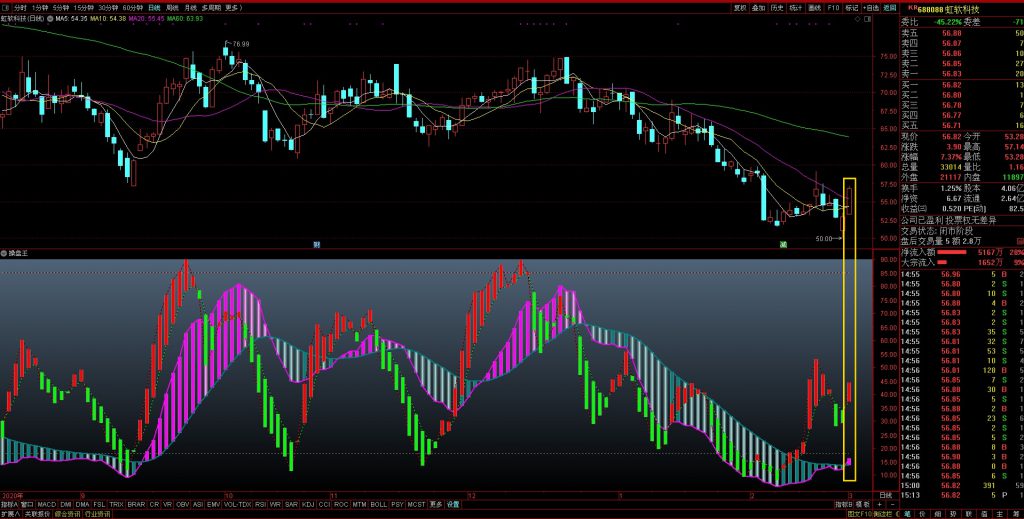Click the 设置 settings button in indicator bar
This screenshot has width=1024, height=519.
pos(453,504)
